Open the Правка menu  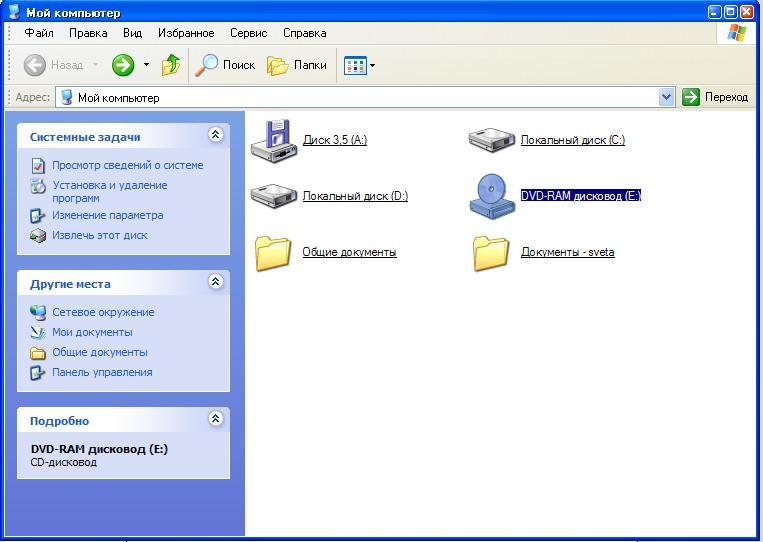88,33
